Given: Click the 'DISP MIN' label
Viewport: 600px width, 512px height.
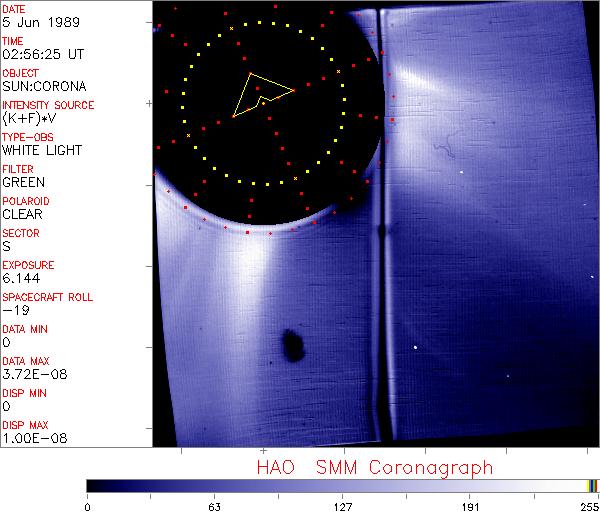Looking at the screenshot, I should point(24,393).
